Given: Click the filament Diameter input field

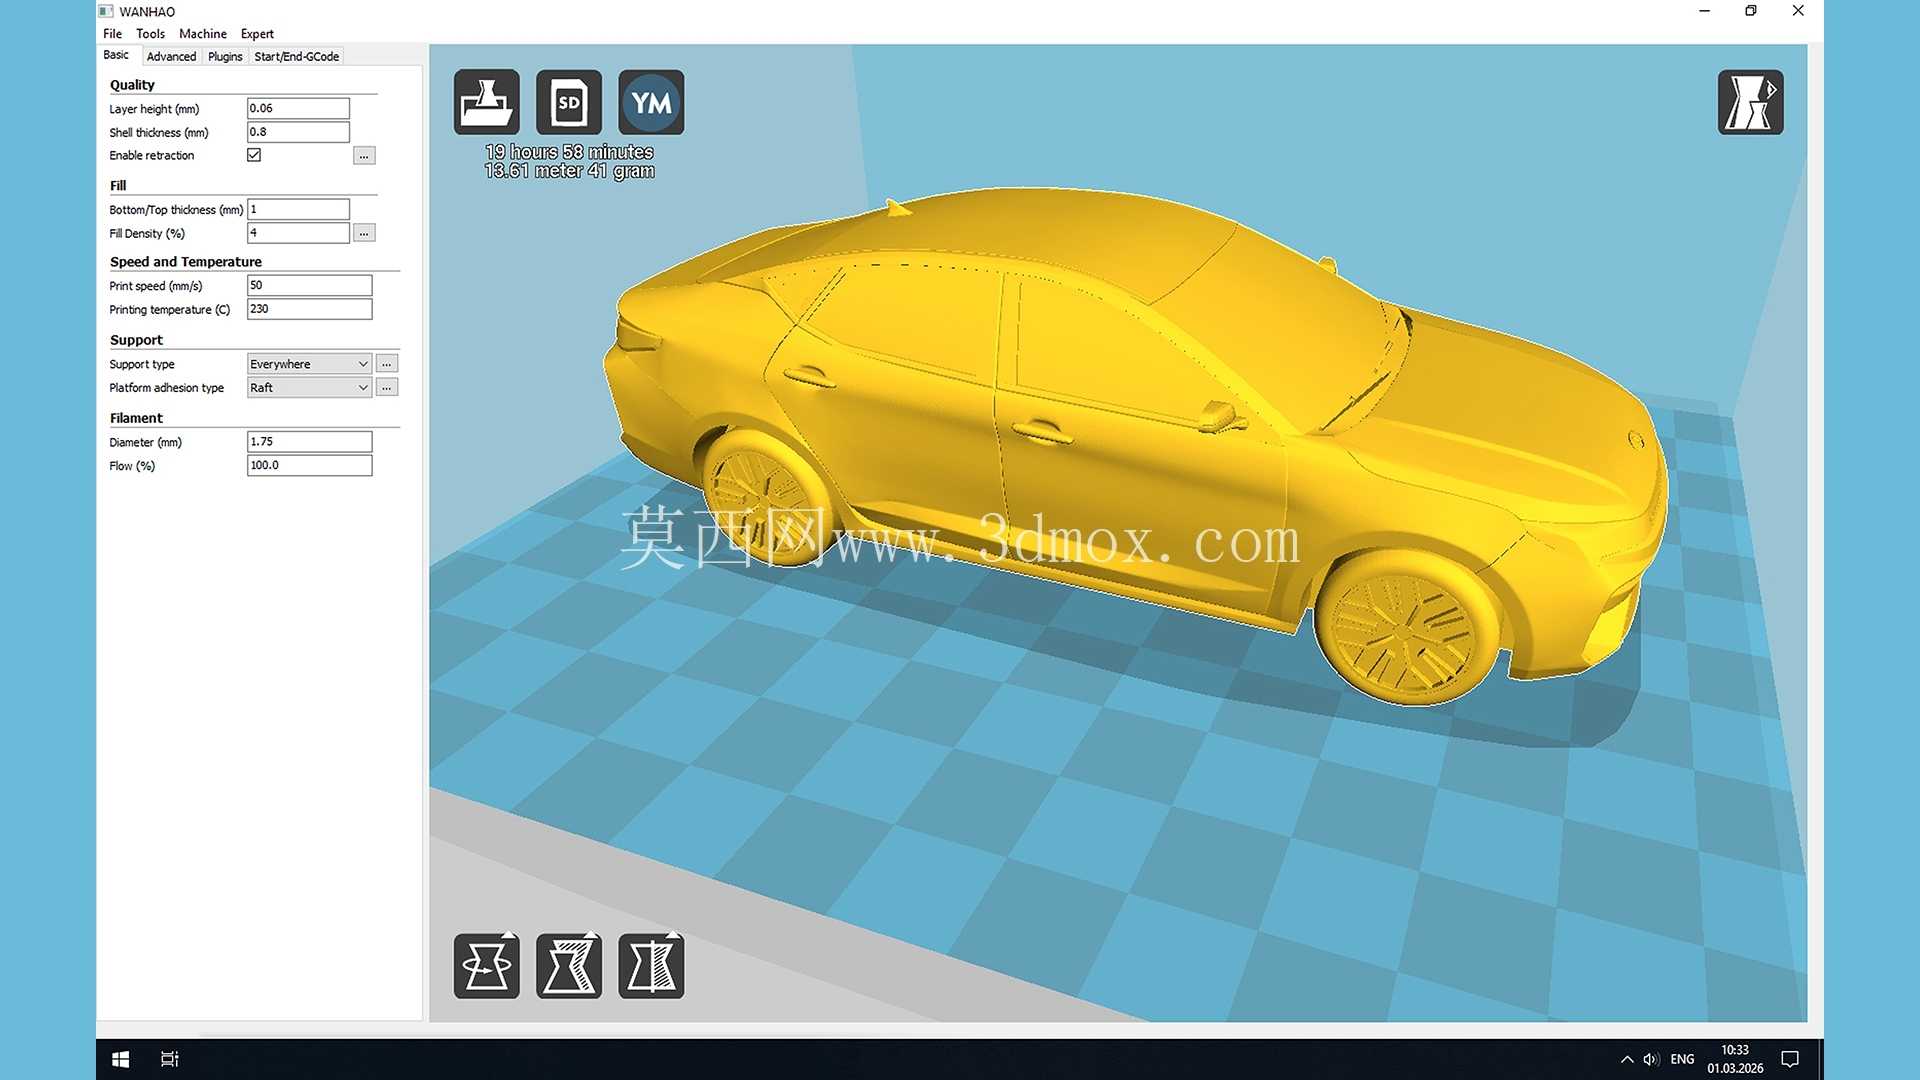Looking at the screenshot, I should 309,441.
